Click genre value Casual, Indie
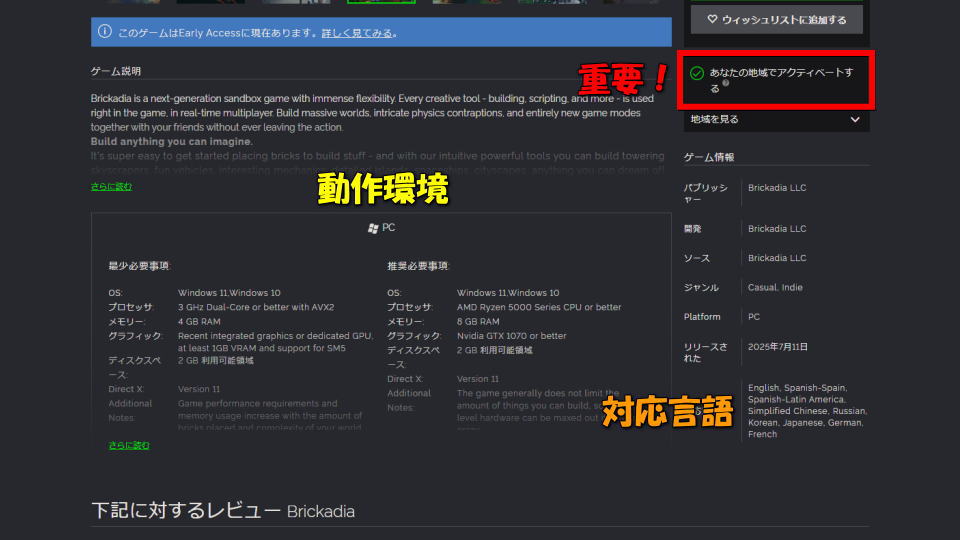This screenshot has height=540, width=960. pyautogui.click(x=775, y=287)
